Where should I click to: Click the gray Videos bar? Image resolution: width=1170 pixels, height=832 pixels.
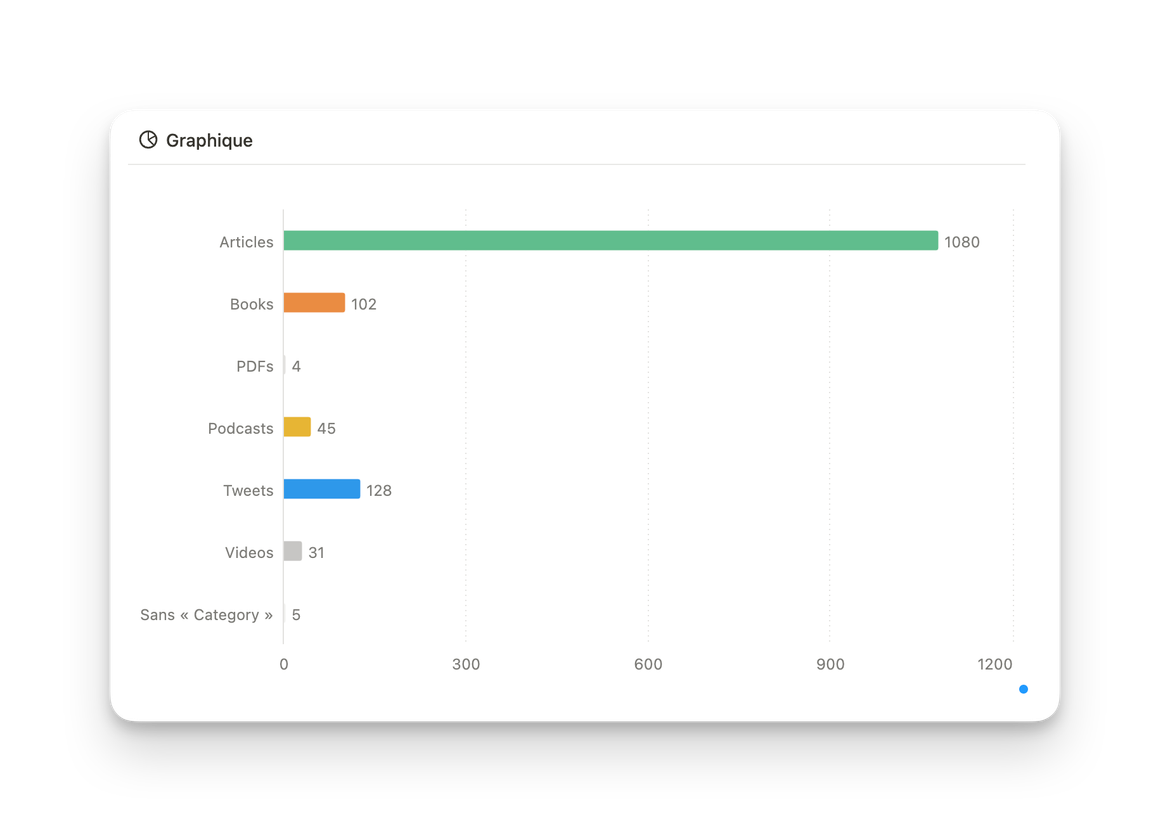(293, 551)
